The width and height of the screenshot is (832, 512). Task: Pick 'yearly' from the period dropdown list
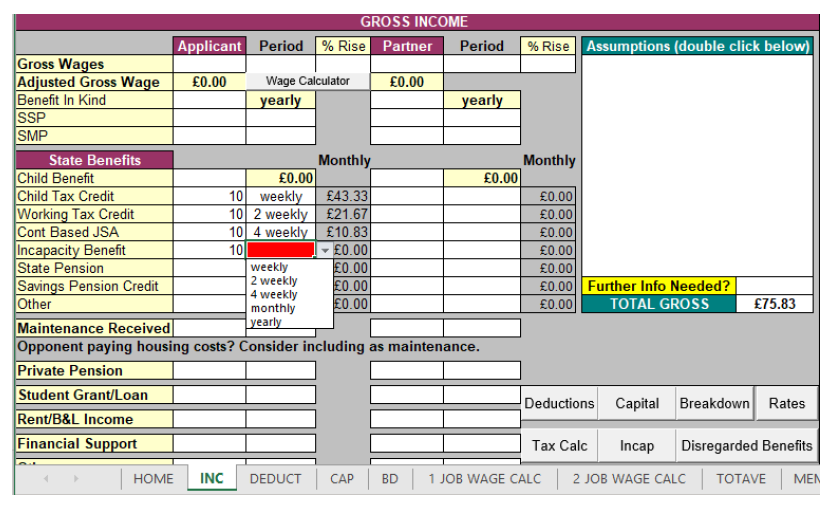267,323
